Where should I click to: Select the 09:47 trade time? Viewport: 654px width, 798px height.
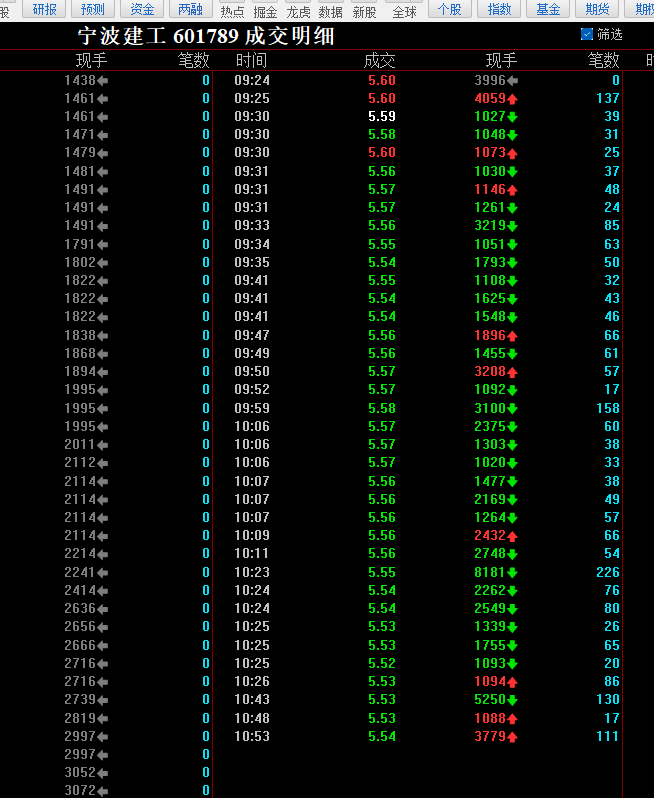[x=252, y=335]
